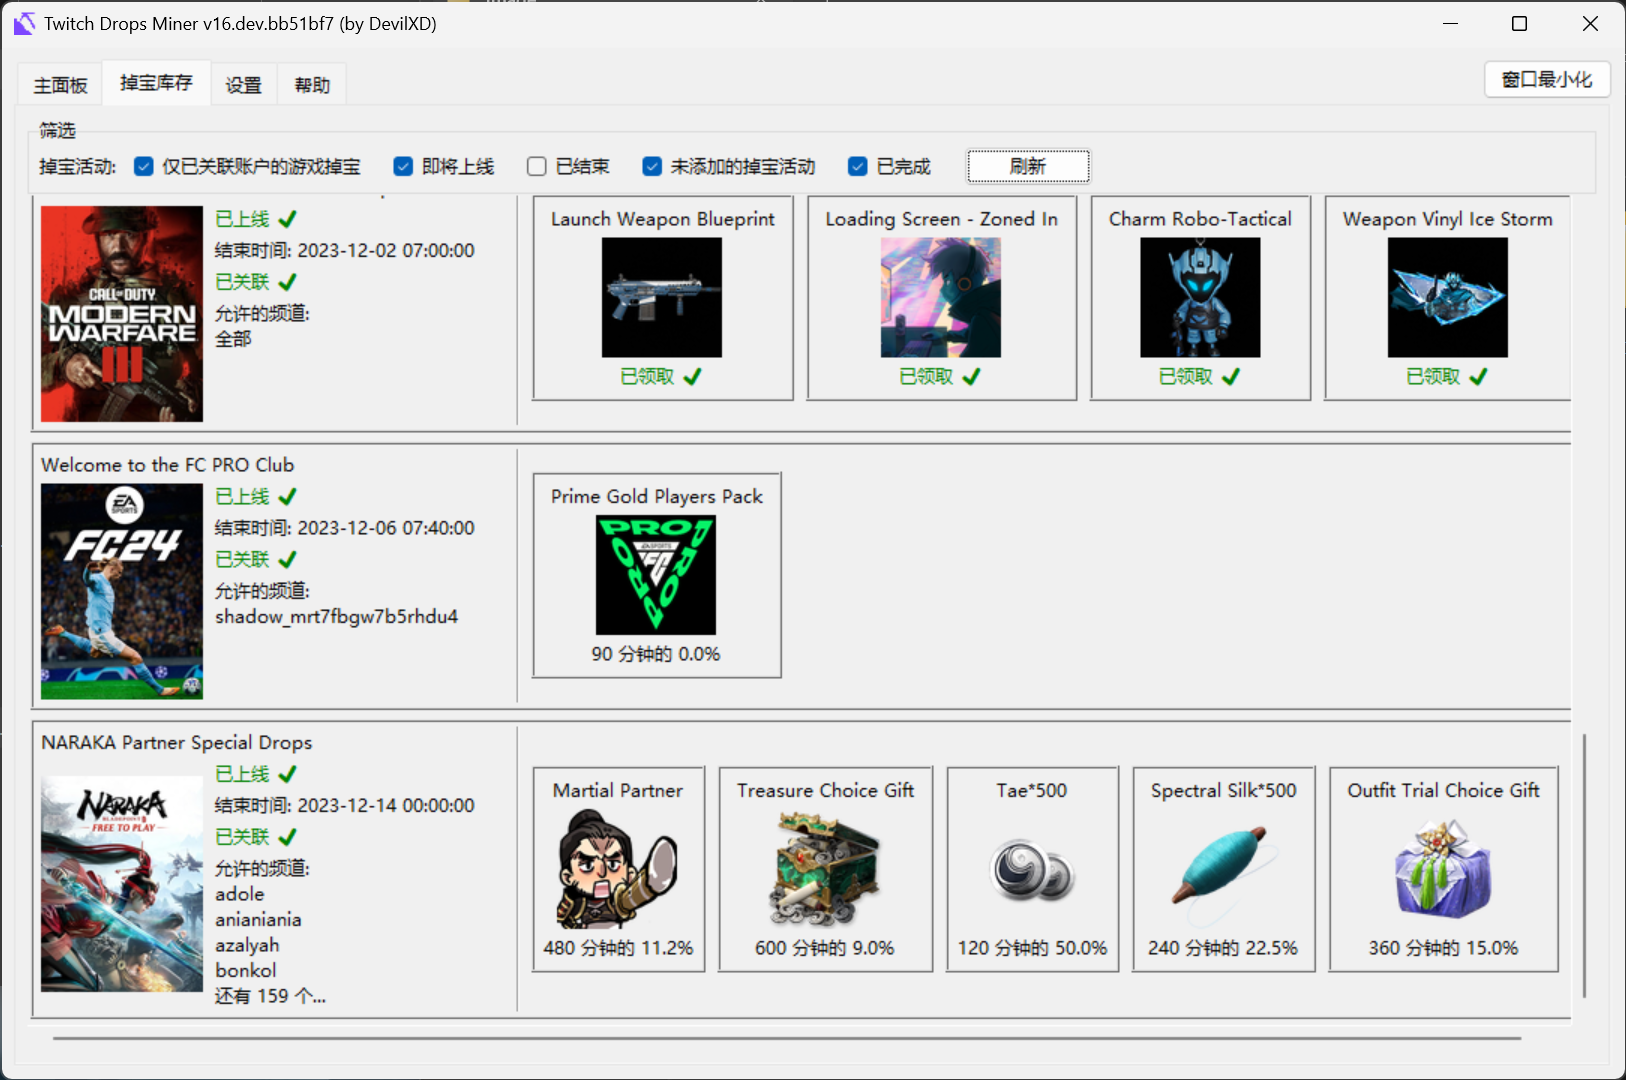
Task: Click the 'adole' channel name
Action: [x=240, y=894]
